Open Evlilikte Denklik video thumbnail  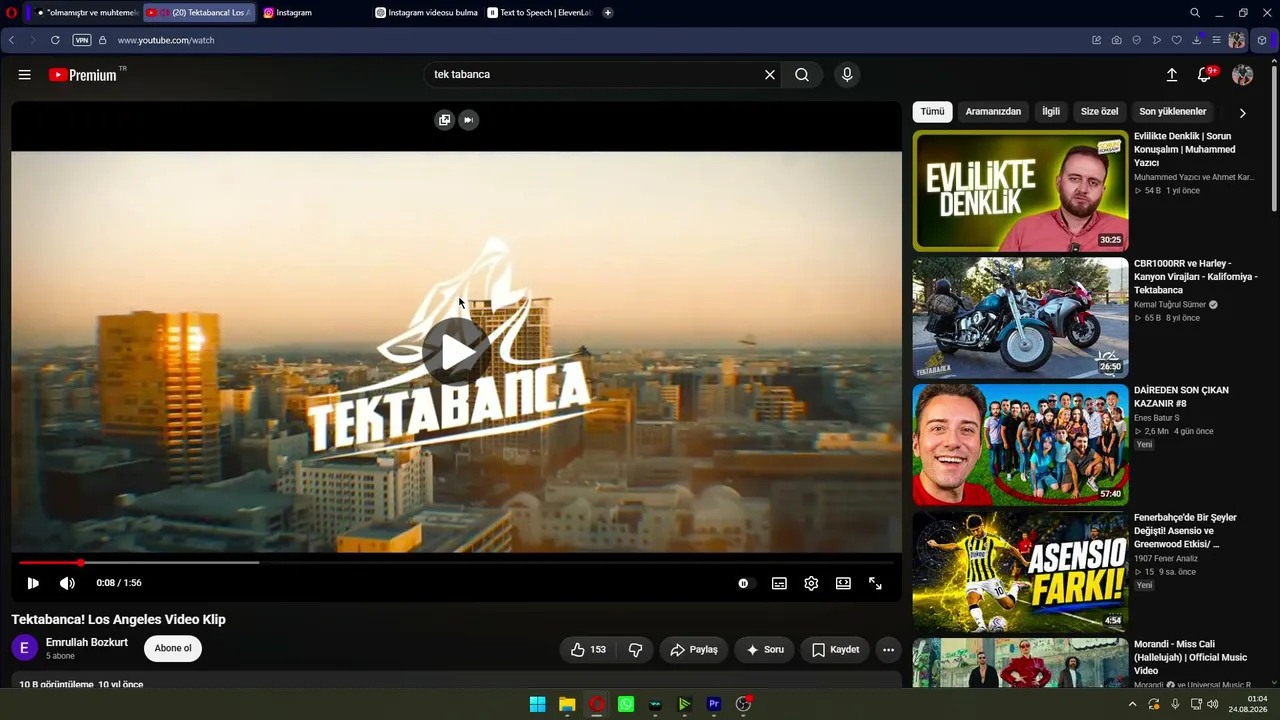point(1020,191)
